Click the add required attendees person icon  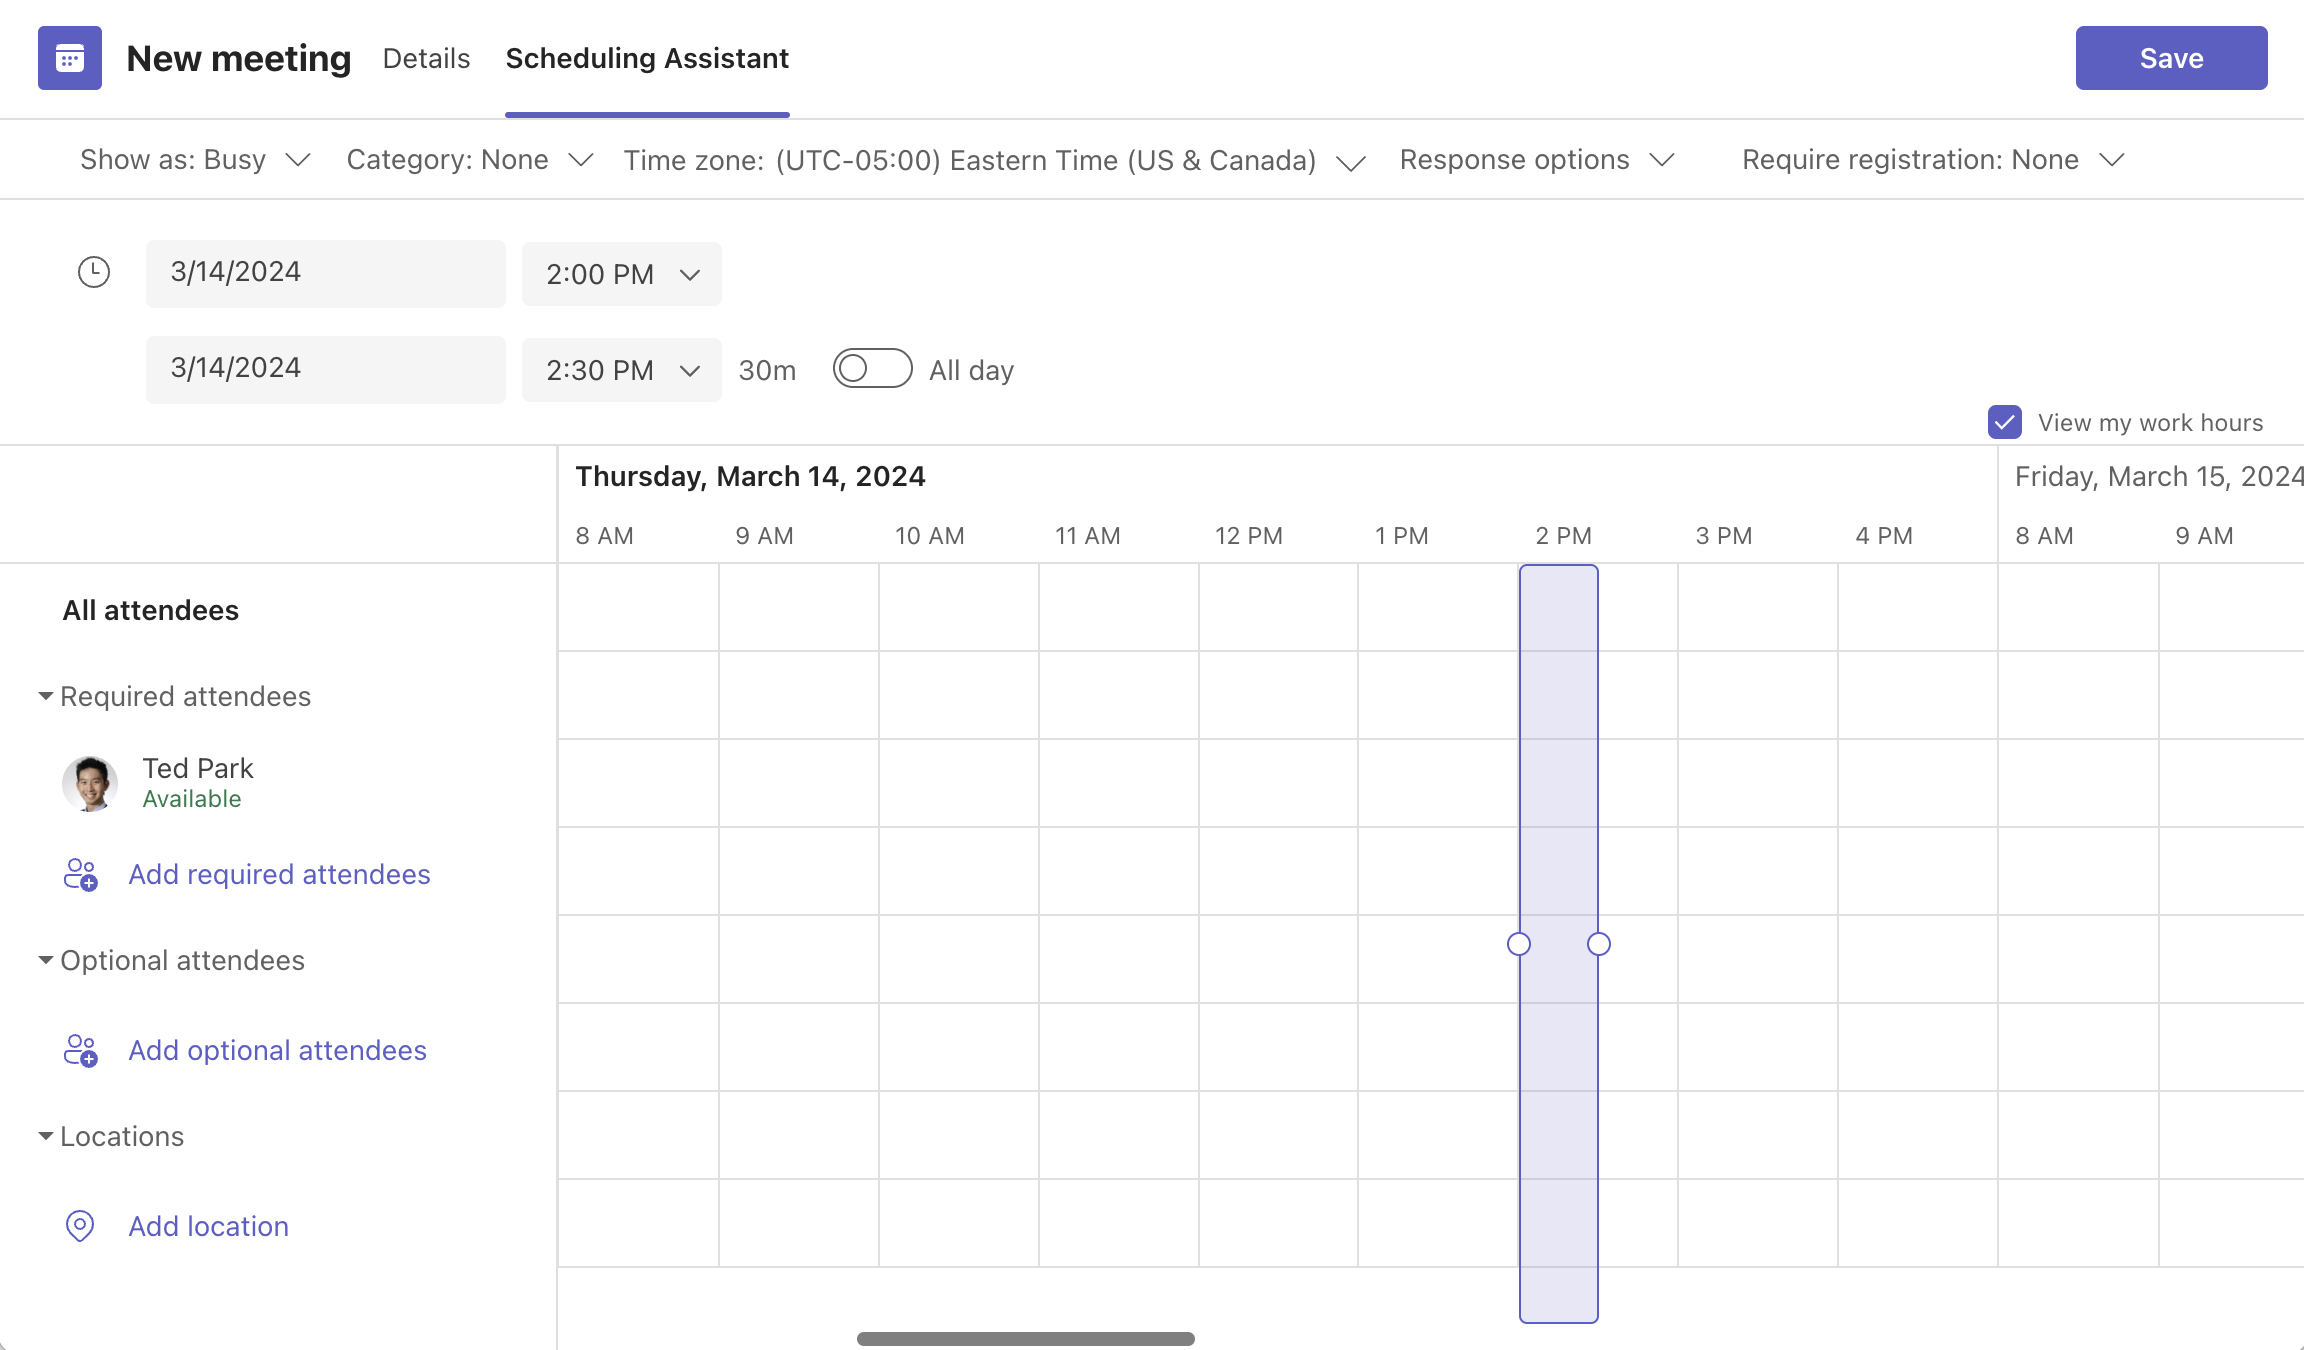click(80, 874)
